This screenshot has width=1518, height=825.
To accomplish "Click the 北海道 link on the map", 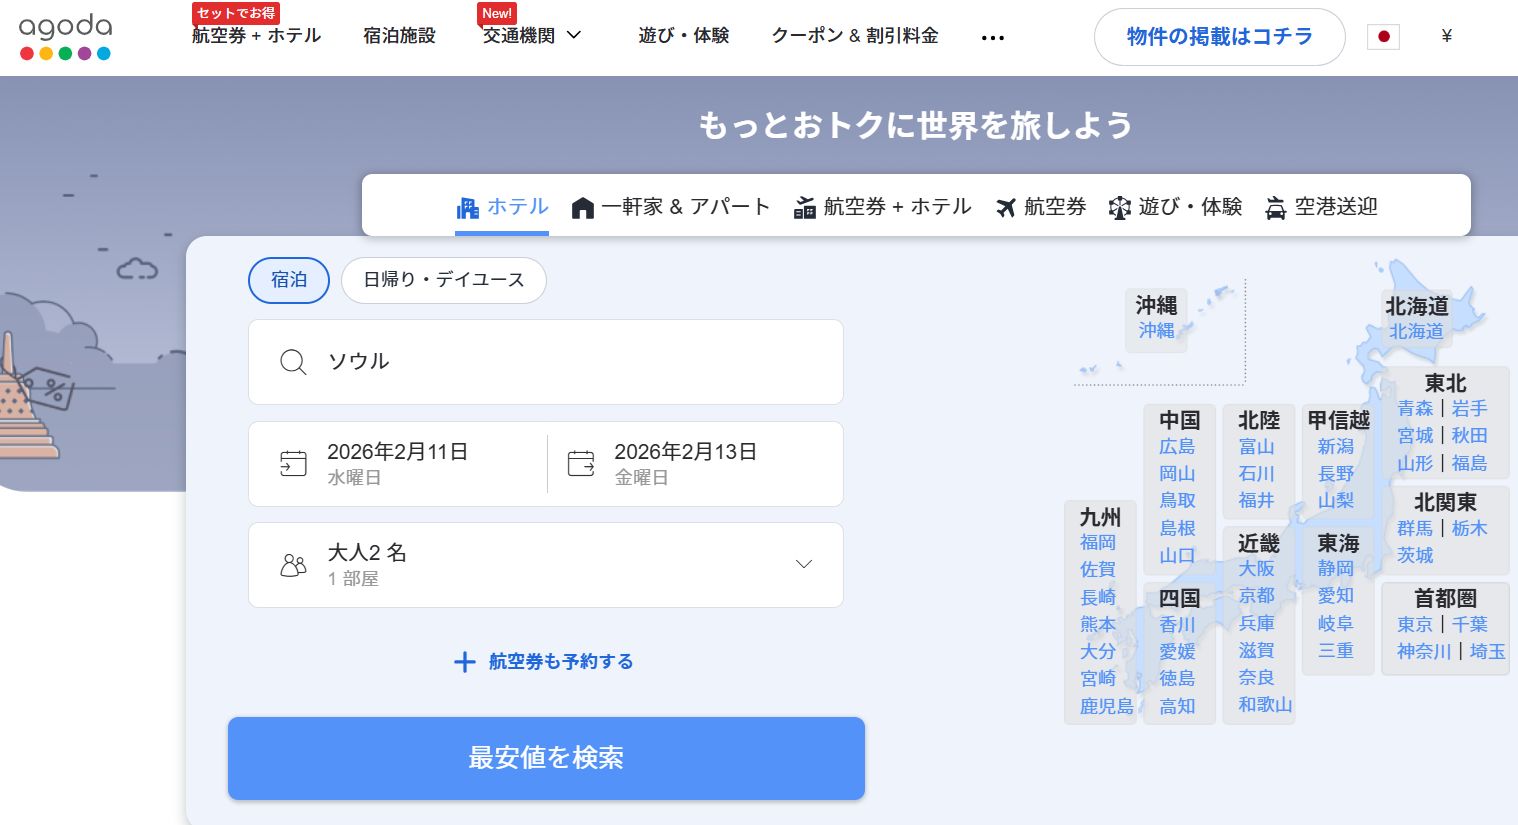I will pos(1416,331).
